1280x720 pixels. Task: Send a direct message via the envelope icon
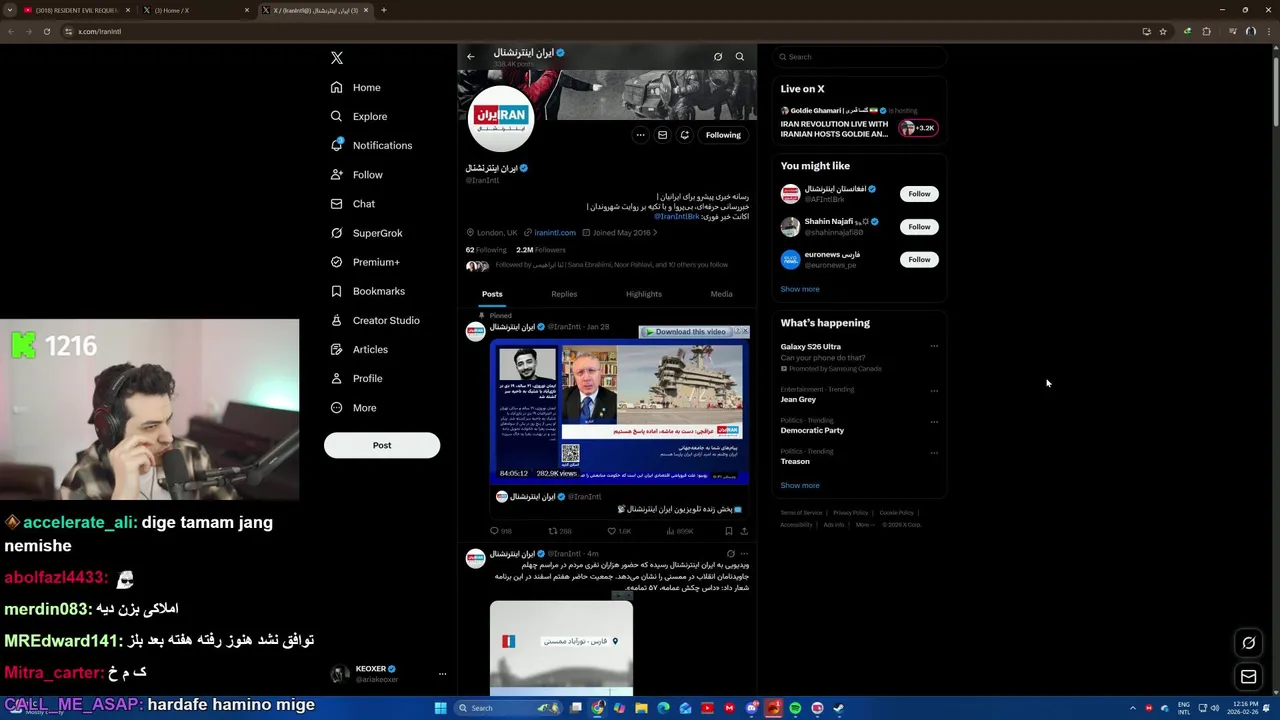pyautogui.click(x=662, y=134)
